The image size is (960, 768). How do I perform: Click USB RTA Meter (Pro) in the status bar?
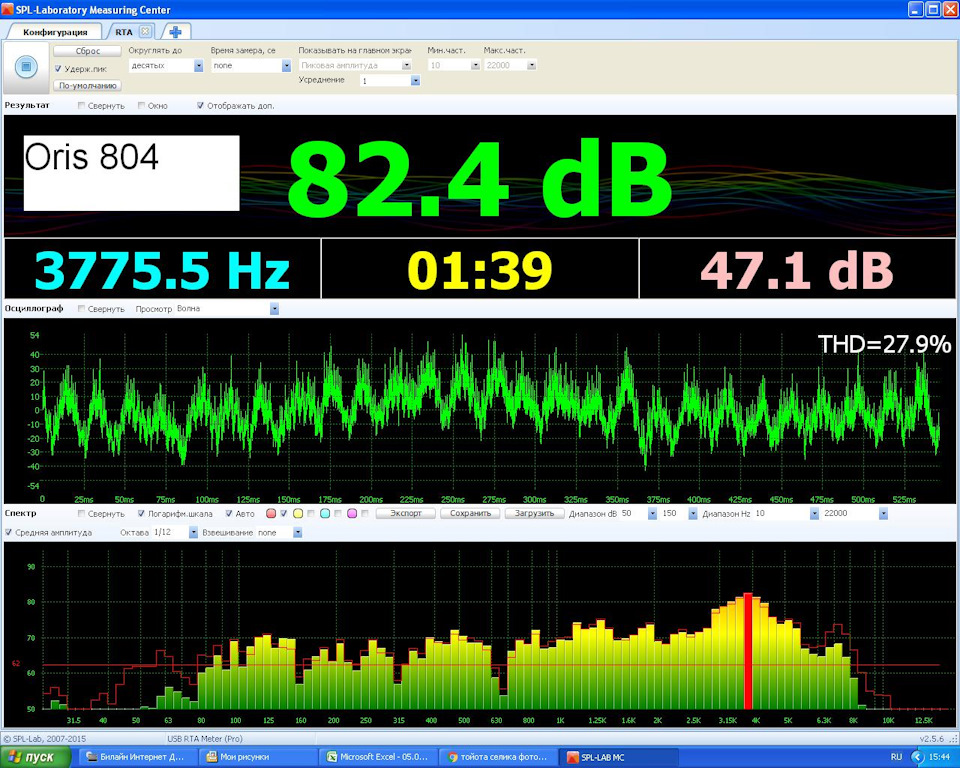coord(204,739)
